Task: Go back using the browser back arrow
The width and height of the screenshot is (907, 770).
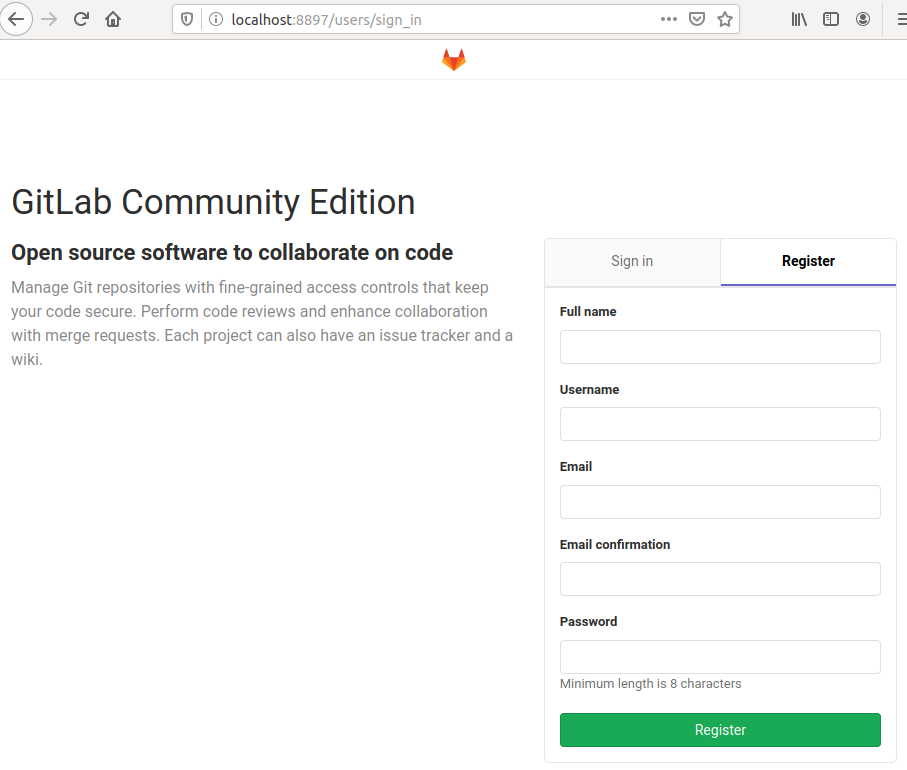Action: [x=16, y=19]
